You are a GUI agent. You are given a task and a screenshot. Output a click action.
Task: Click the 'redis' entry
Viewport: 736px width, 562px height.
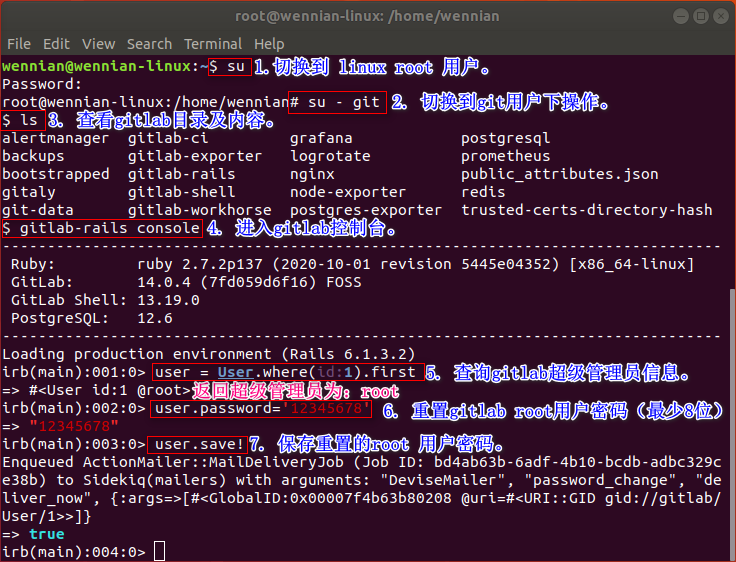[483, 192]
